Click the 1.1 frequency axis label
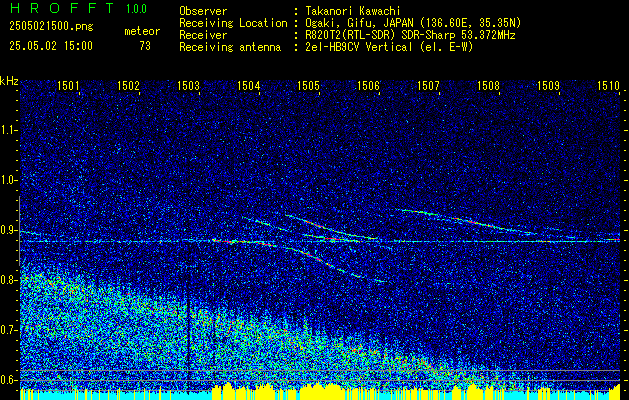The height and width of the screenshot is (400, 629). 9,130
